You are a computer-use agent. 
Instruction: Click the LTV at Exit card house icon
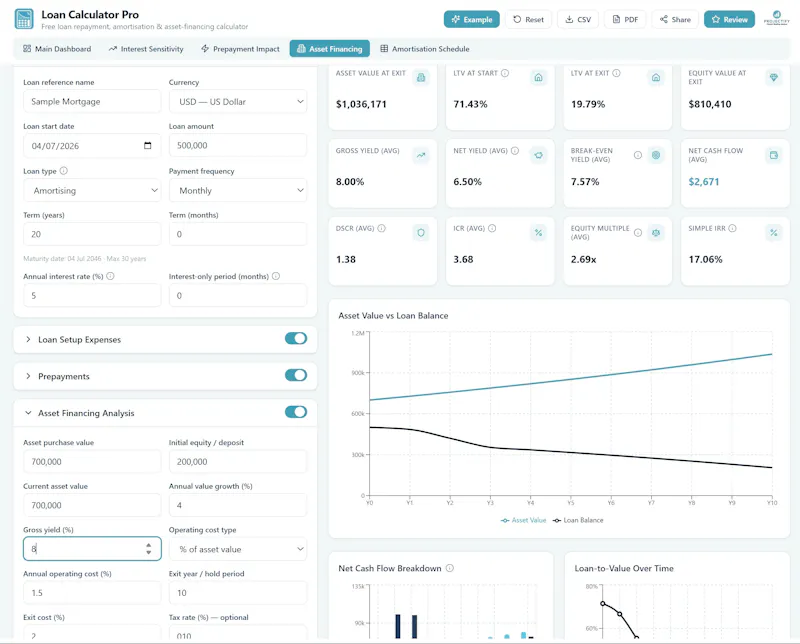coord(656,78)
